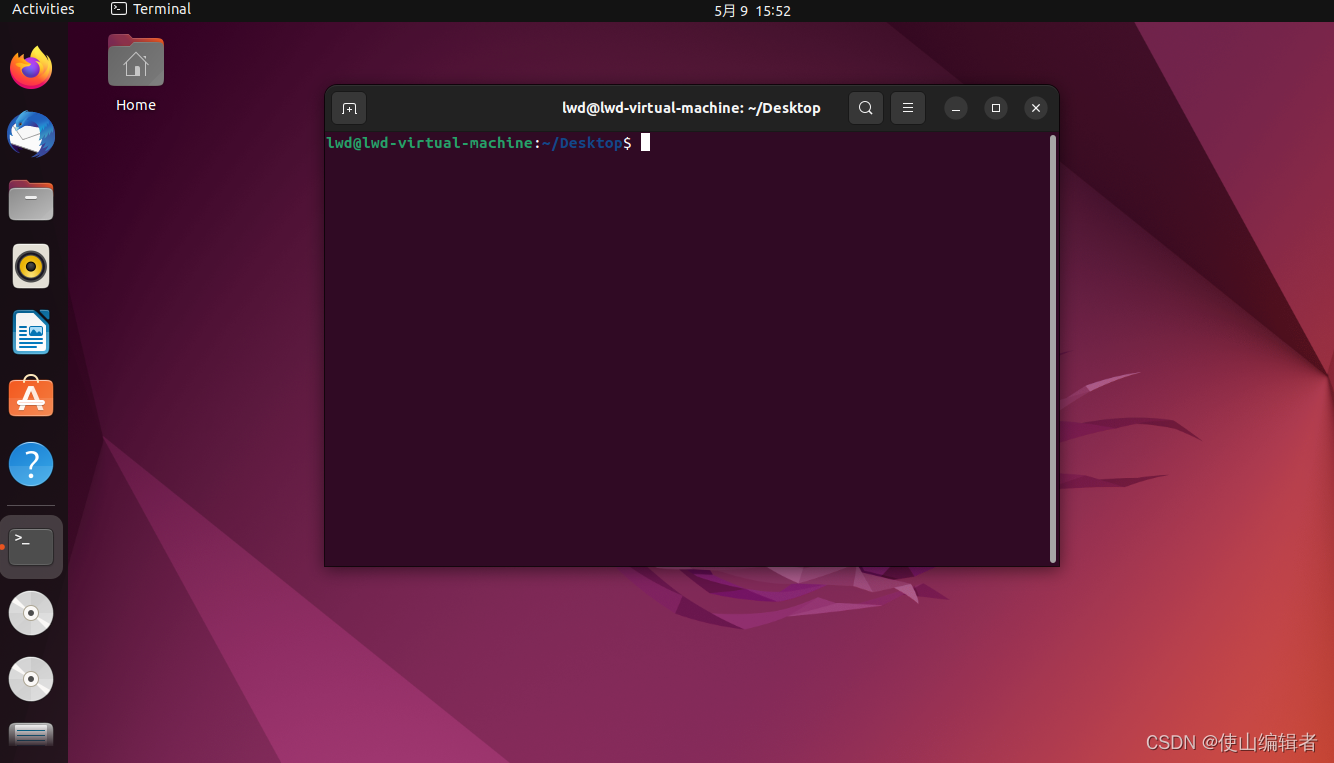
Task: Launch Thunderbird mail from the dock
Action: 31,135
